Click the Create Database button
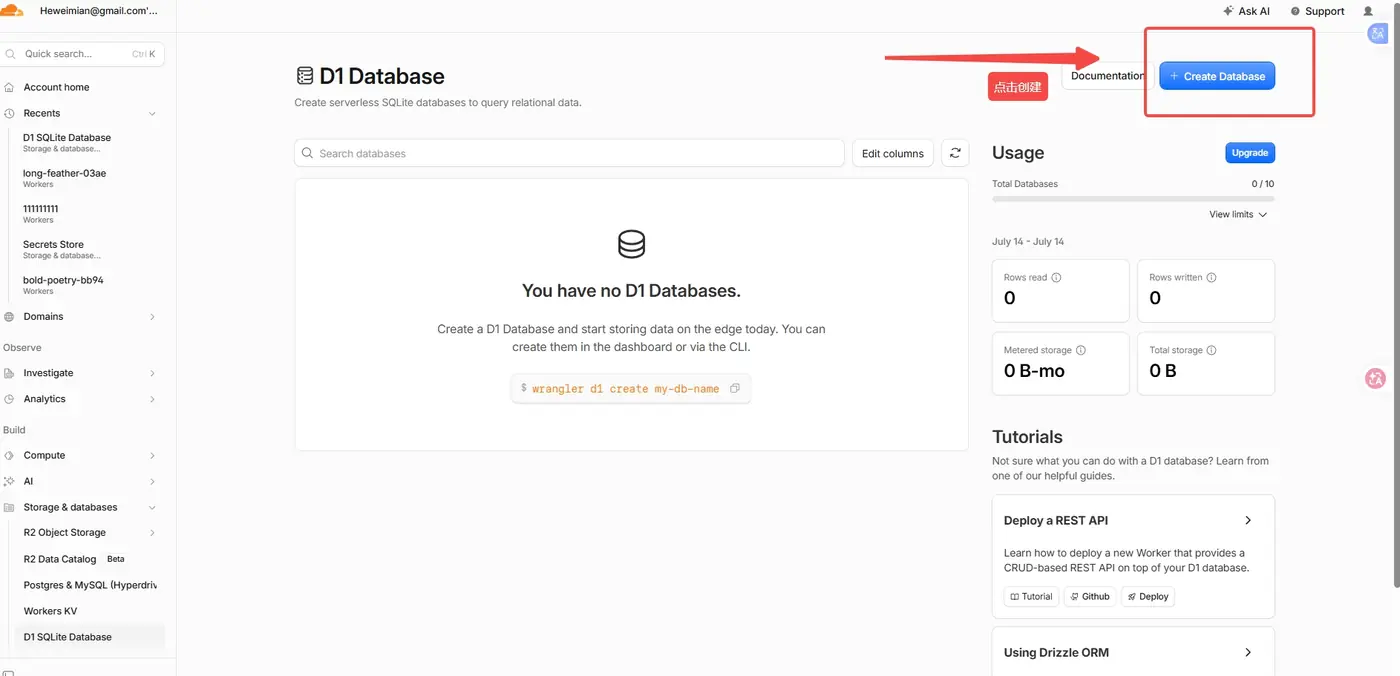This screenshot has width=1400, height=676. 1217,76
